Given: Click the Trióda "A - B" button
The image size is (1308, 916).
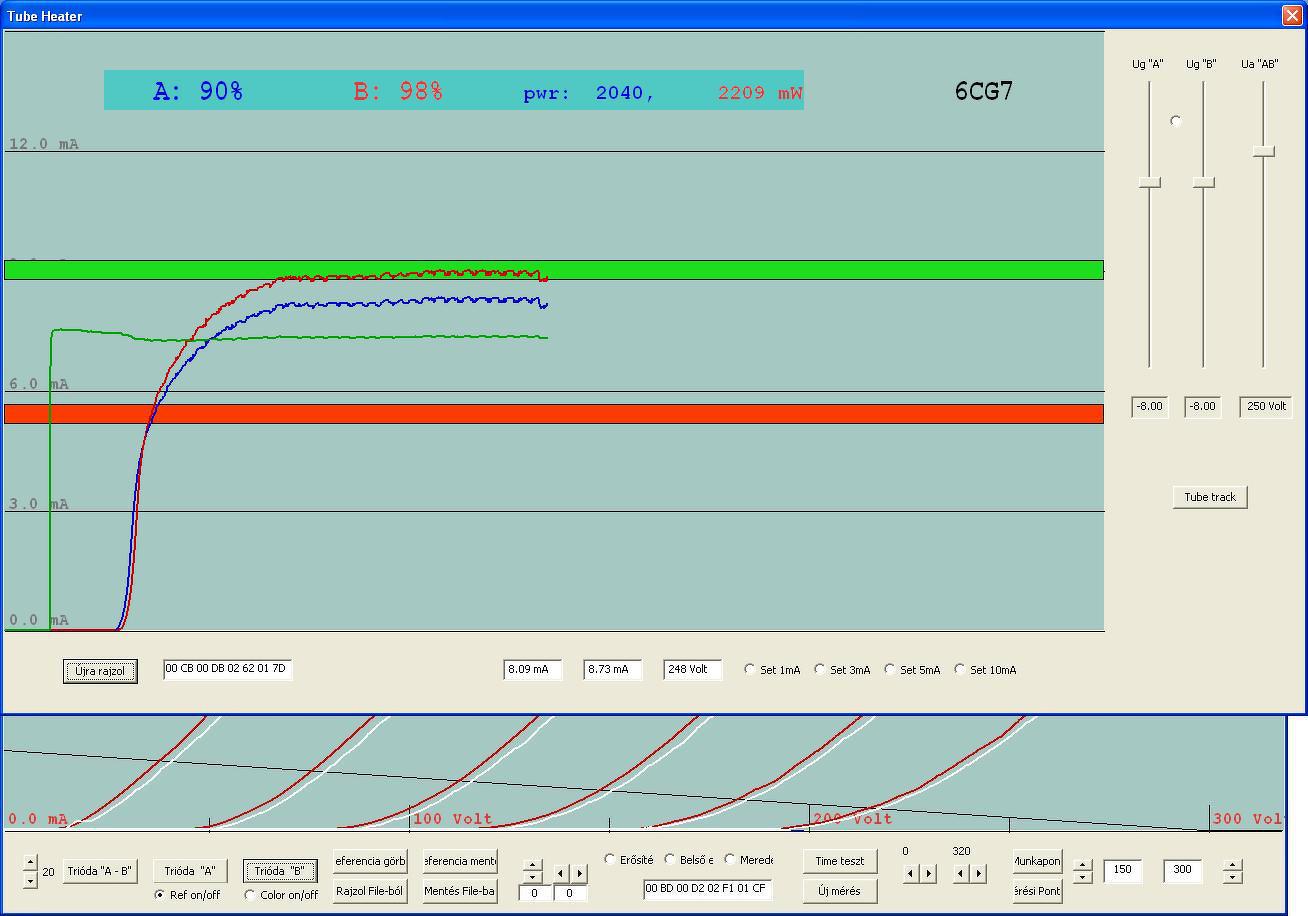Looking at the screenshot, I should click(100, 871).
